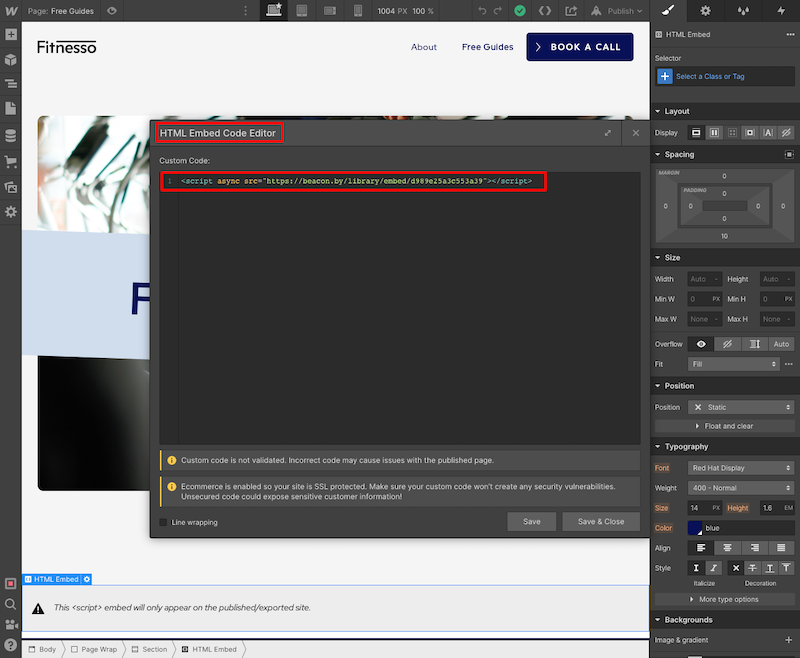This screenshot has width=800, height=658.
Task: Click the blue color swatch
Action: click(x=695, y=528)
